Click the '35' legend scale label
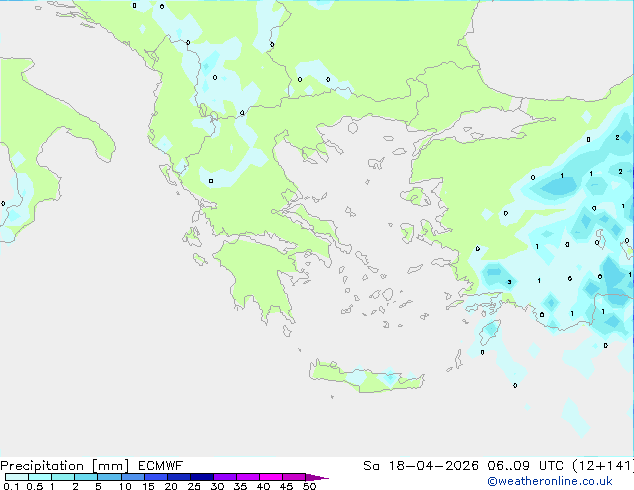Image resolution: width=634 pixels, height=490 pixels. [240, 486]
